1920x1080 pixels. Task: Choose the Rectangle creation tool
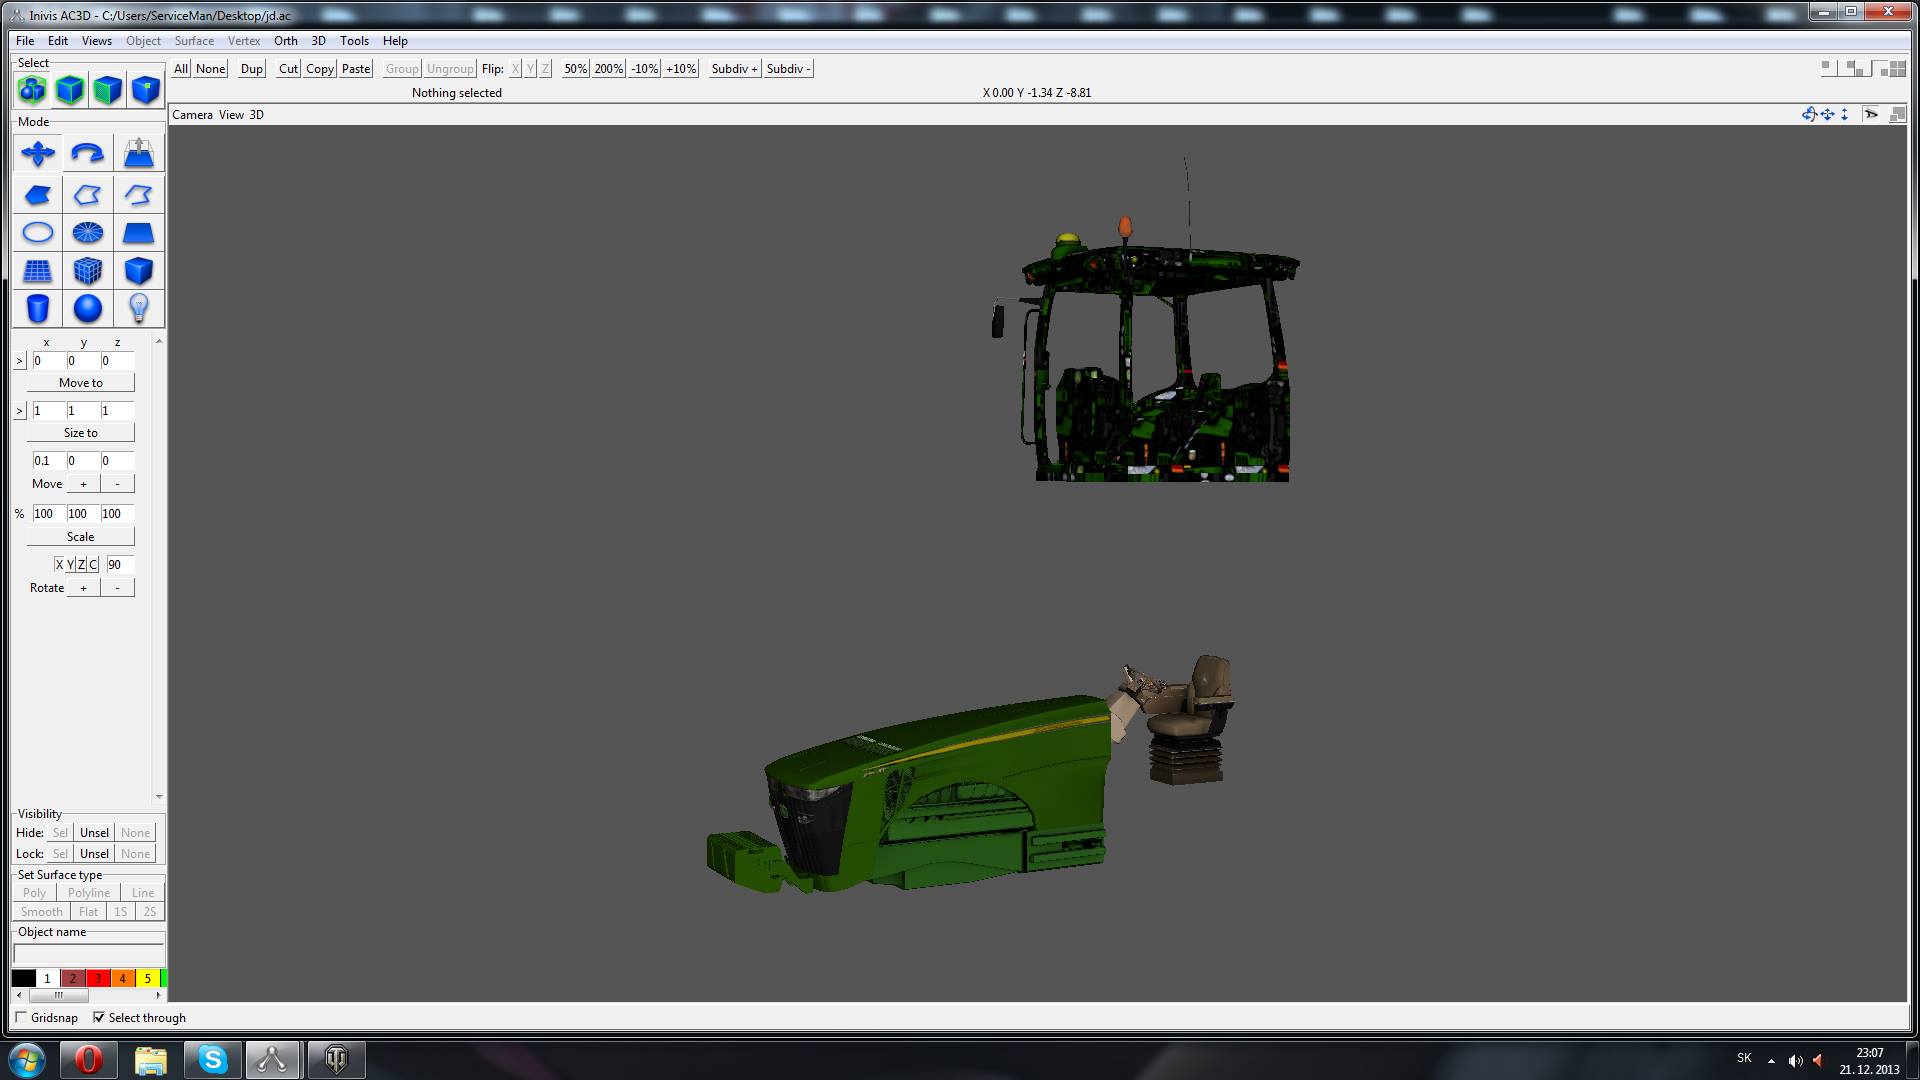click(x=138, y=233)
